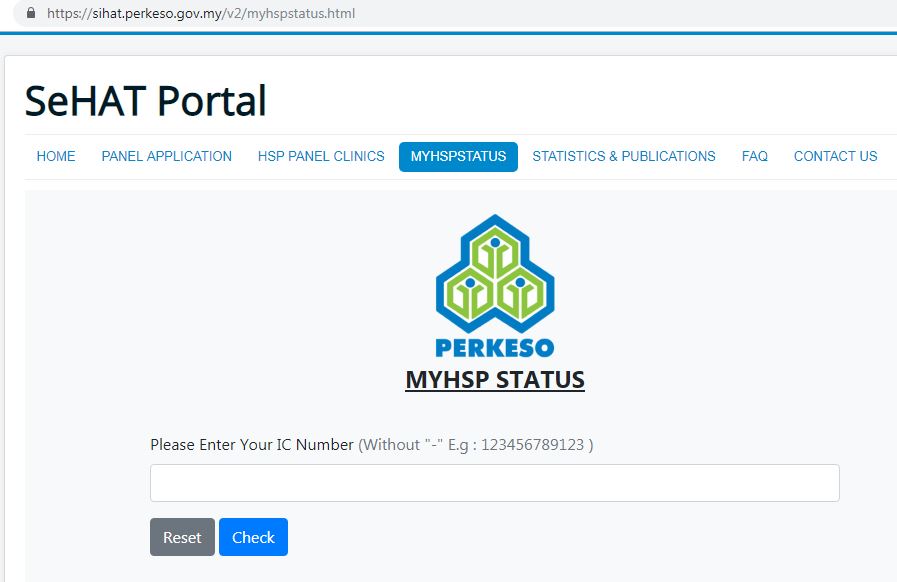897x582 pixels.
Task: Click the MYHSP STATUS heading
Action: 495,380
